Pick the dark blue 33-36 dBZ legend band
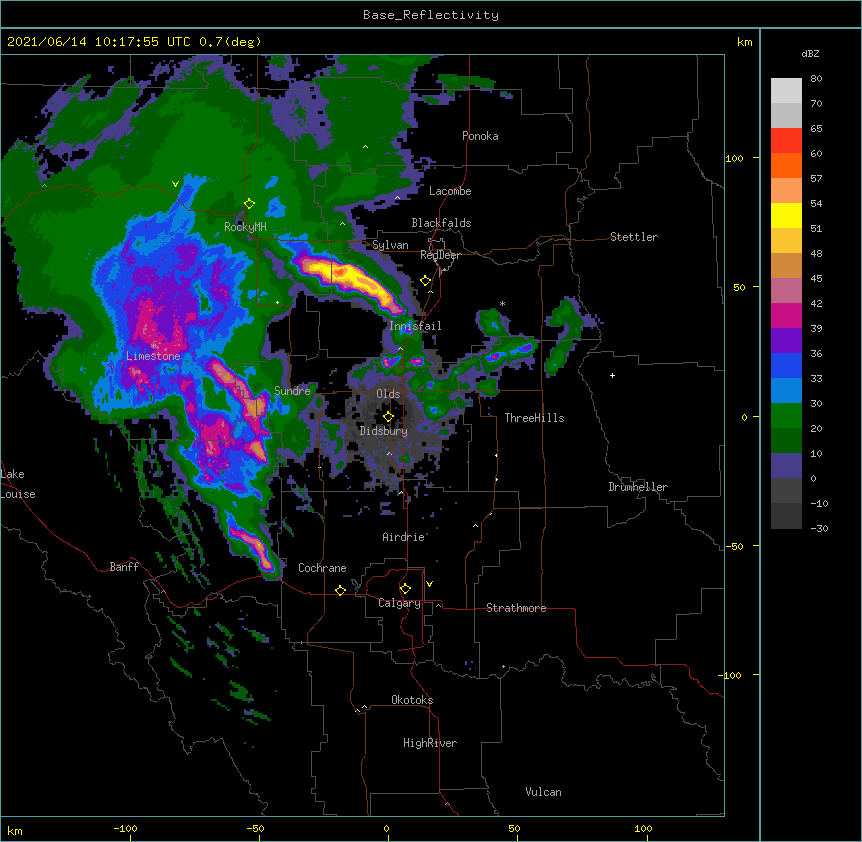The height and width of the screenshot is (842, 862). click(786, 365)
